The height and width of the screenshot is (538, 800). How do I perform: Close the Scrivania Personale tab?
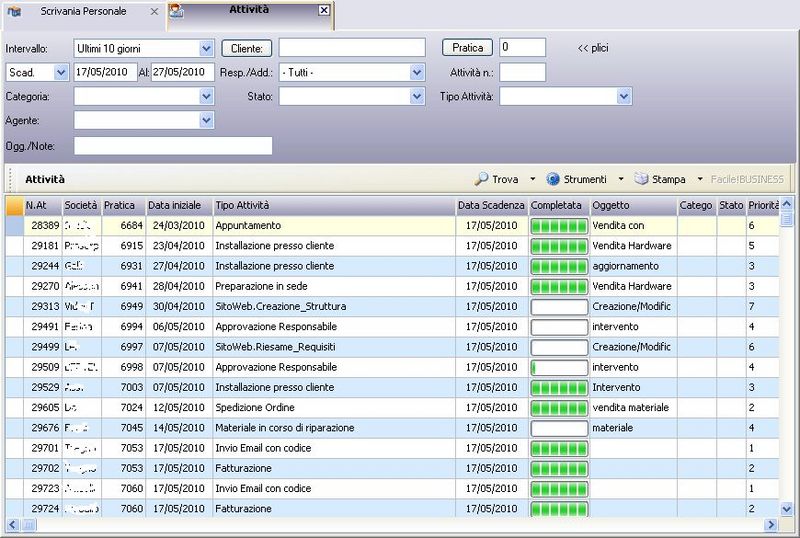tap(154, 11)
